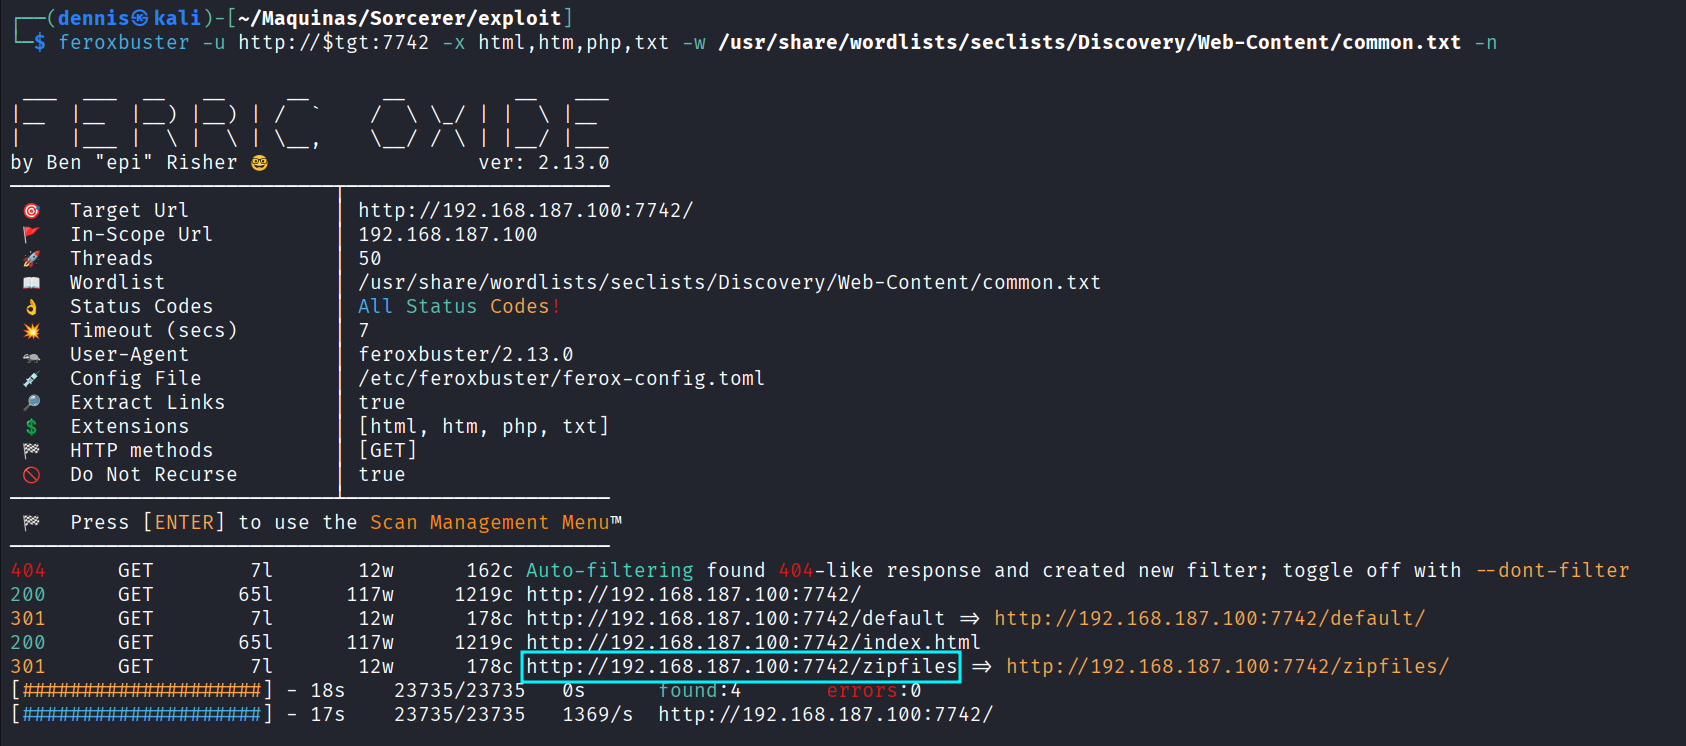
Task: Click the rocket icon next to Threads
Action: pos(32,259)
